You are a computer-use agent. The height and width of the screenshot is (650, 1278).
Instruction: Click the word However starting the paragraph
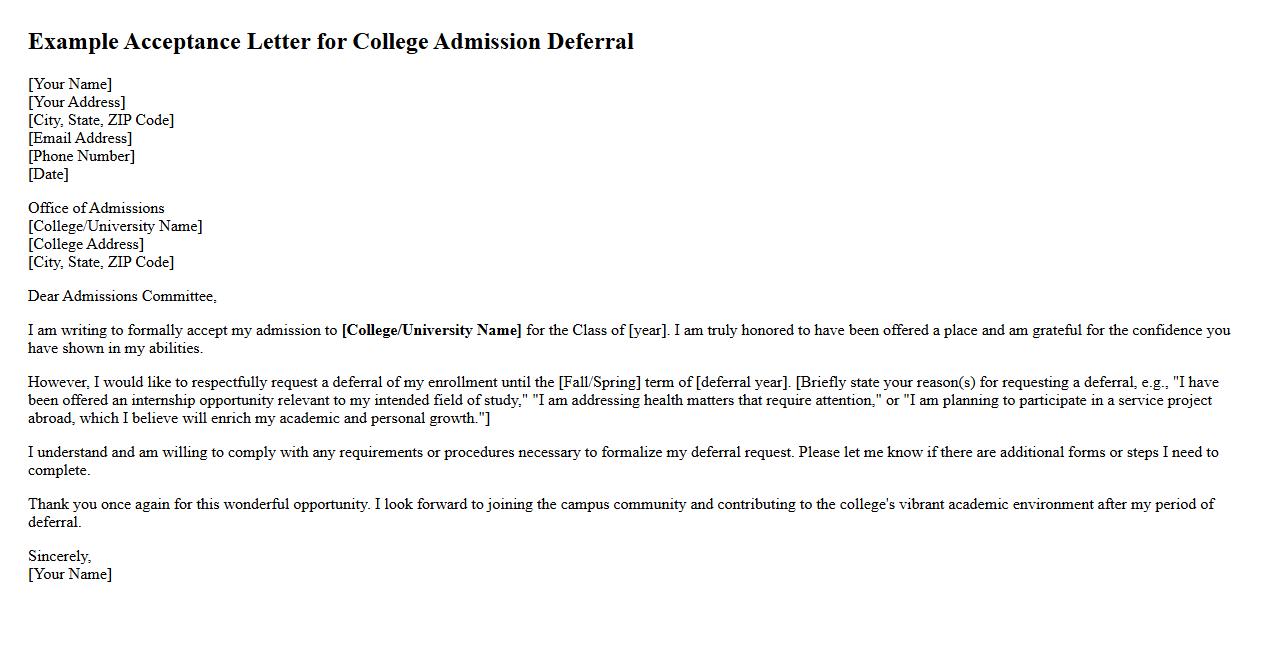59,382
